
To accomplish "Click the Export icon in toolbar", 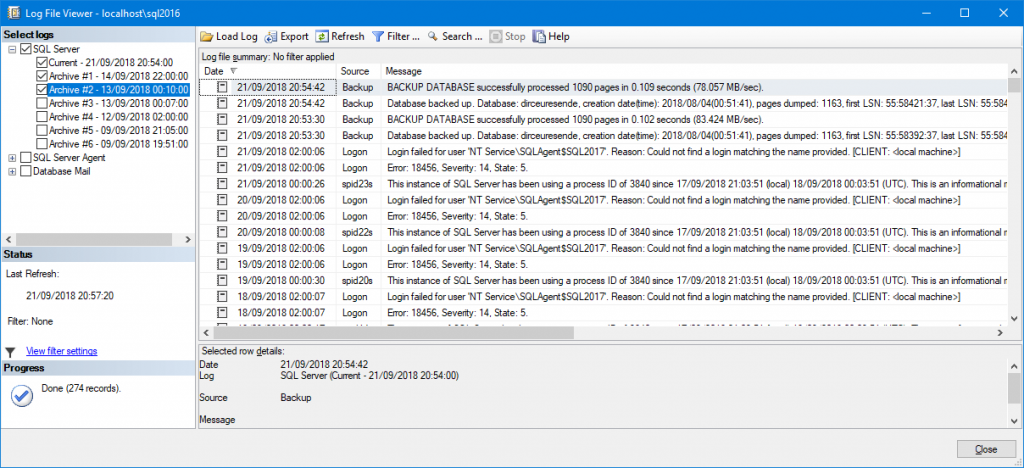I will [x=271, y=37].
